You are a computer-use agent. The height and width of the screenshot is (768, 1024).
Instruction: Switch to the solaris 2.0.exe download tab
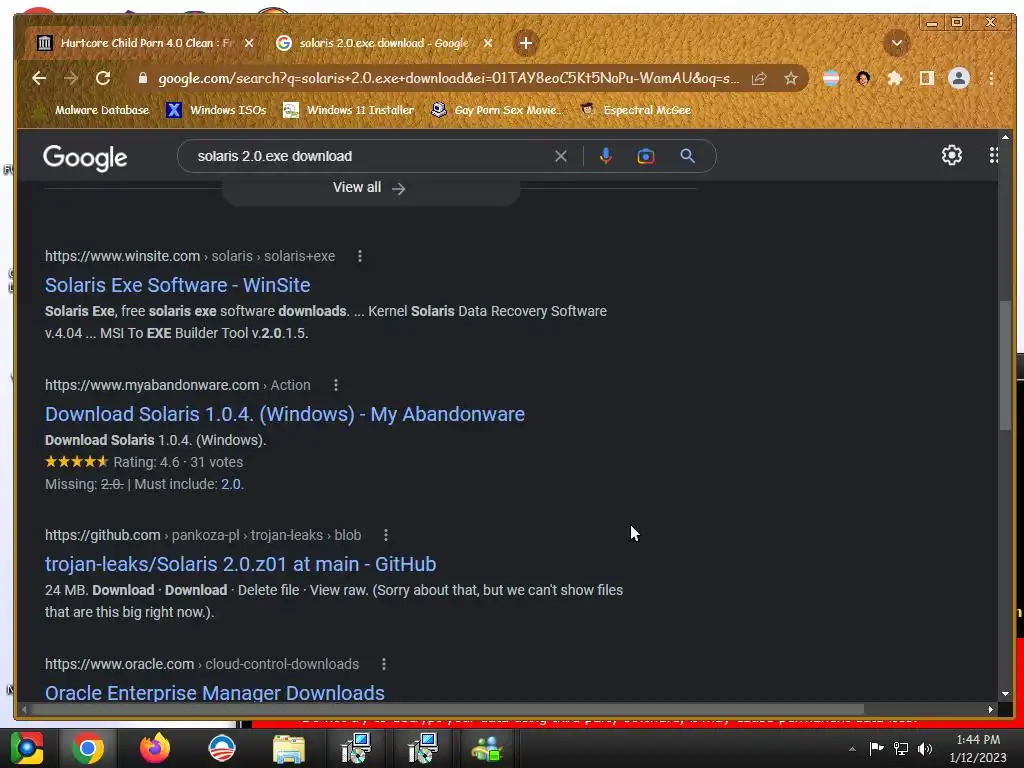tap(384, 43)
